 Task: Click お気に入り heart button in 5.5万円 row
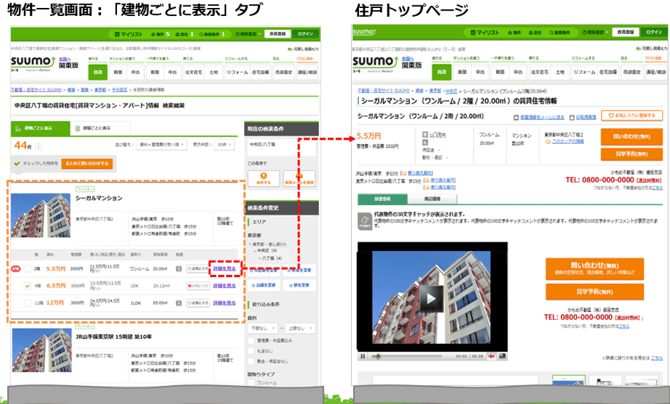198,269
